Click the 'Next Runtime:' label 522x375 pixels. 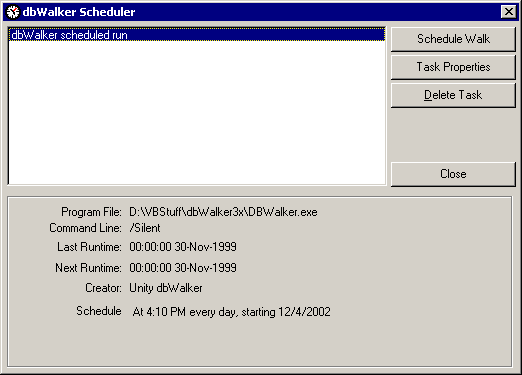[88, 268]
